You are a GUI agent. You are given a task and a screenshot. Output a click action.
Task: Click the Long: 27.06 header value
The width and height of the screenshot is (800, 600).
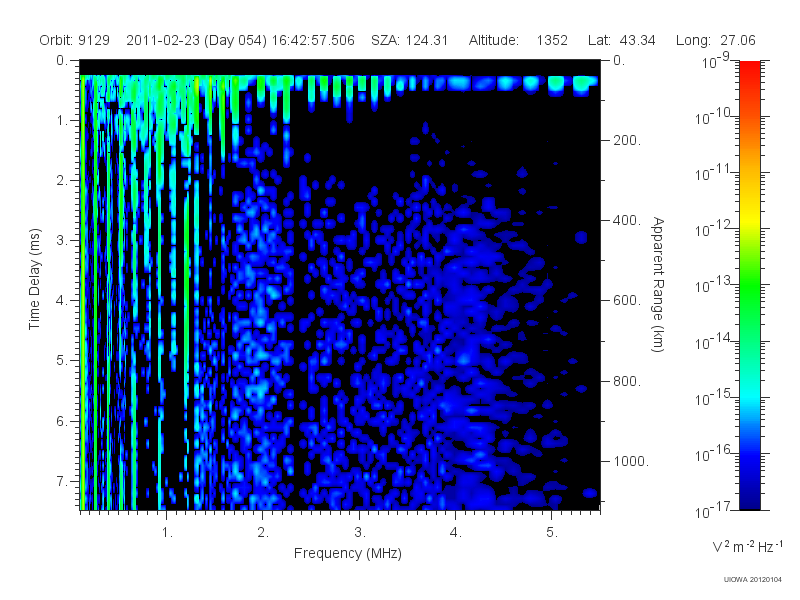(x=715, y=40)
